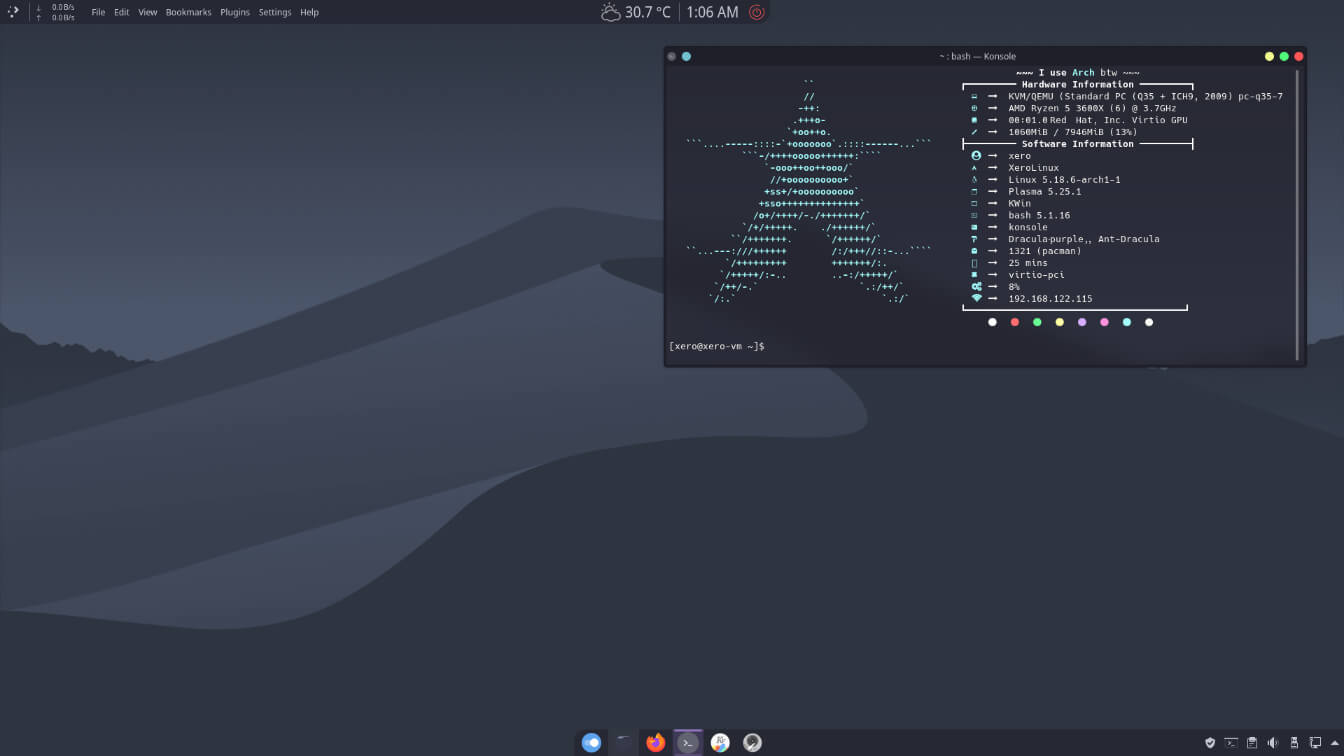Viewport: 1344px width, 756px height.
Task: Click the terminal icon in the system tray
Action: [1231, 742]
